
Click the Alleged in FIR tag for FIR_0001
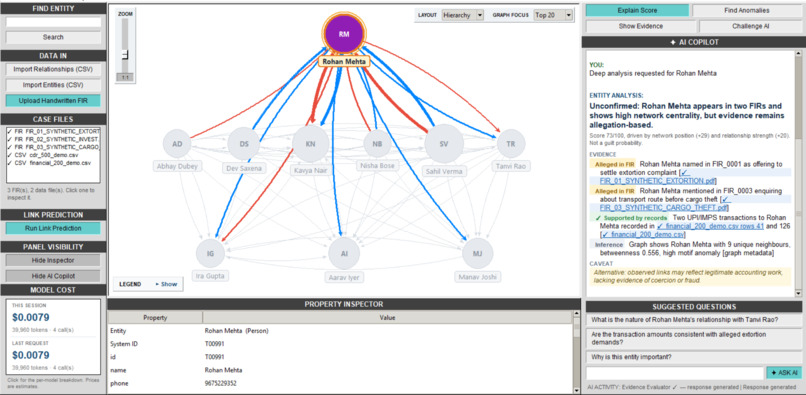(x=613, y=164)
